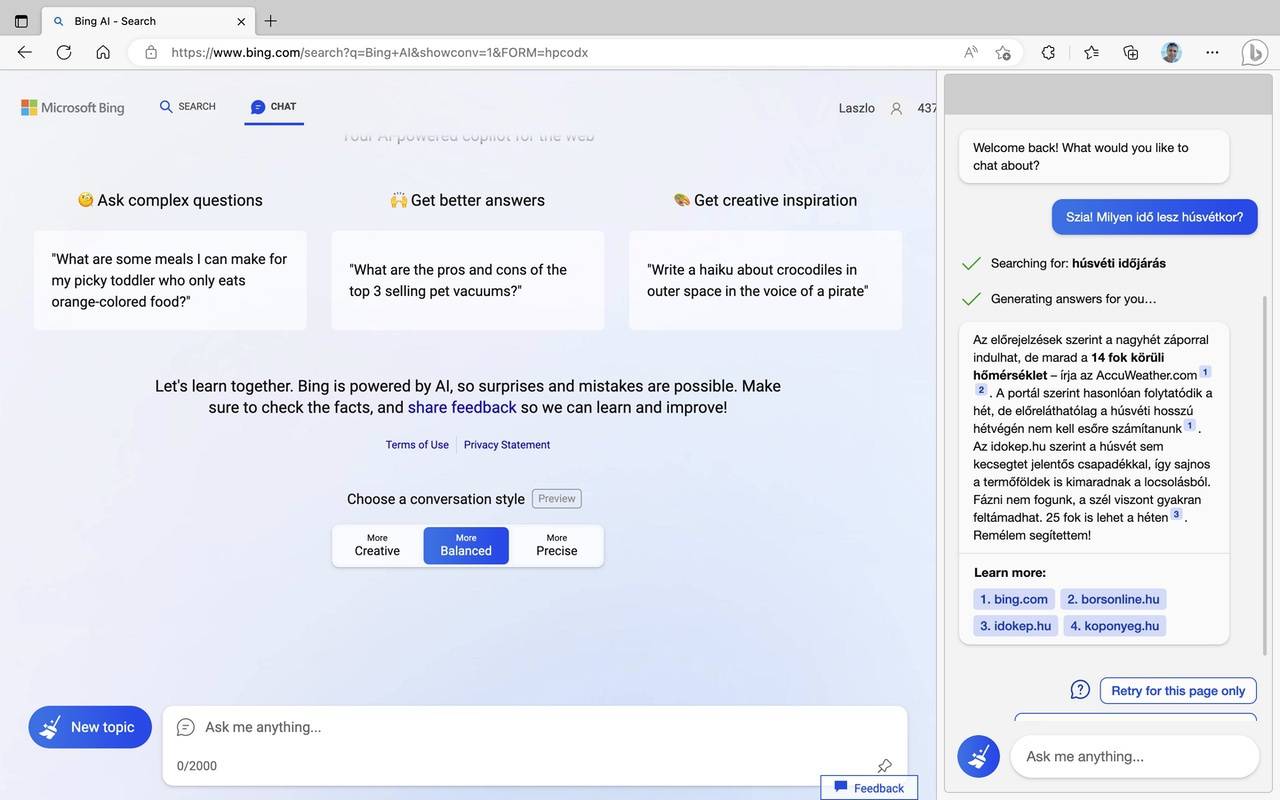Screen dimensions: 1280x800
Task: Open the share feedback link
Action: pyautogui.click(x=462, y=407)
